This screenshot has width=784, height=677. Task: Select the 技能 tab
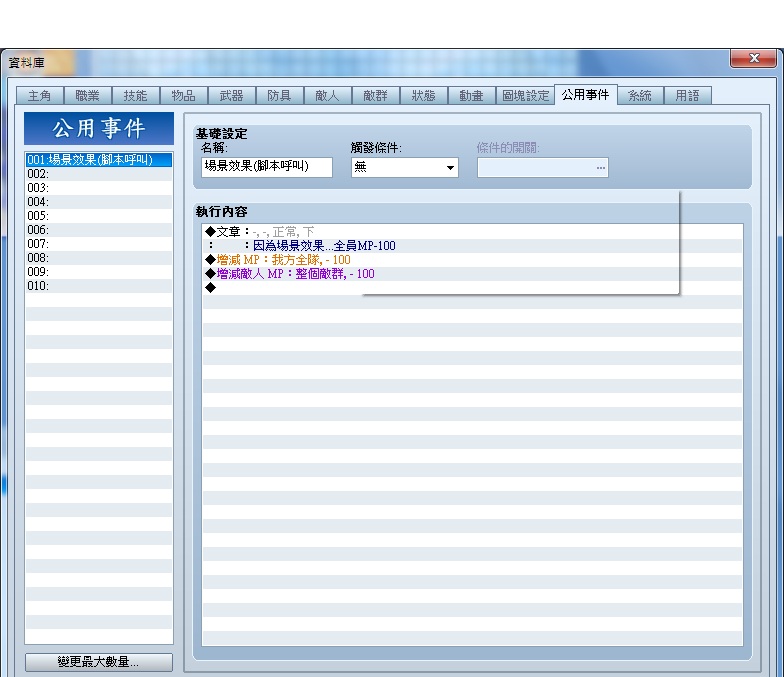136,95
